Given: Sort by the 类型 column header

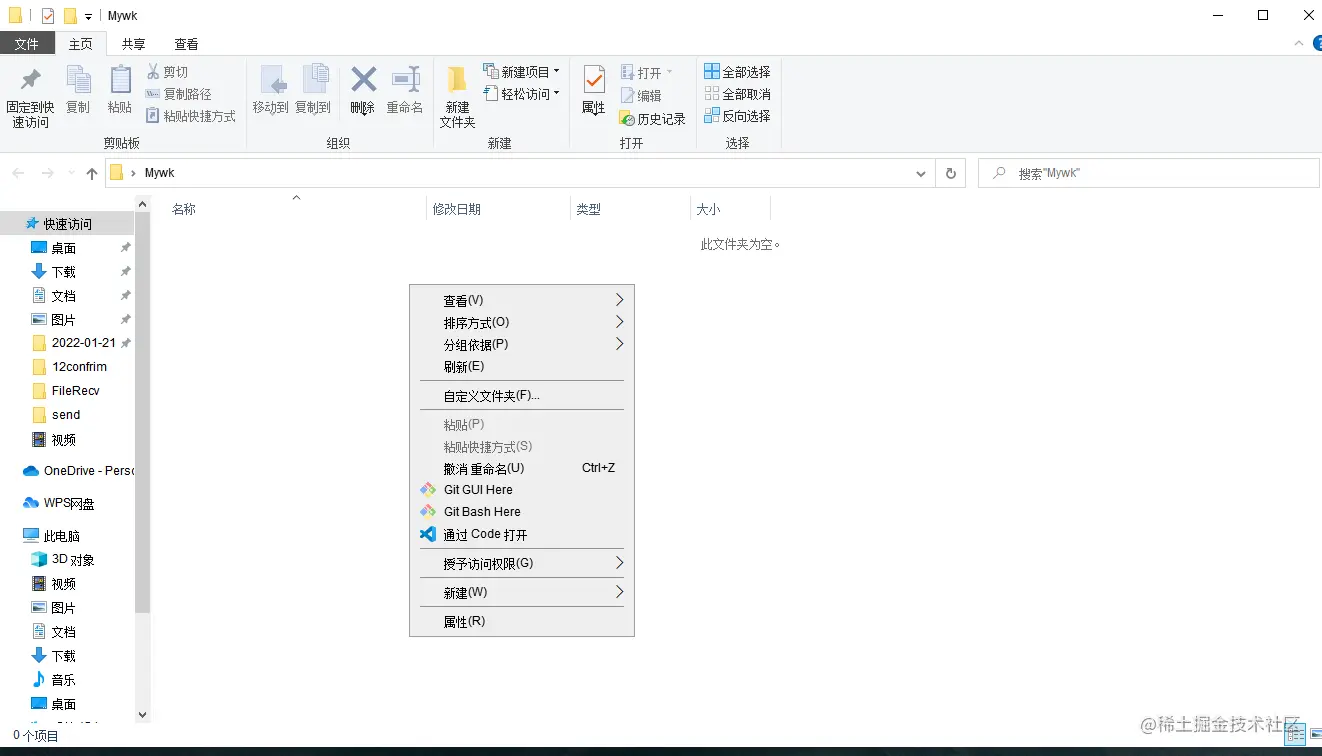Looking at the screenshot, I should (x=588, y=209).
